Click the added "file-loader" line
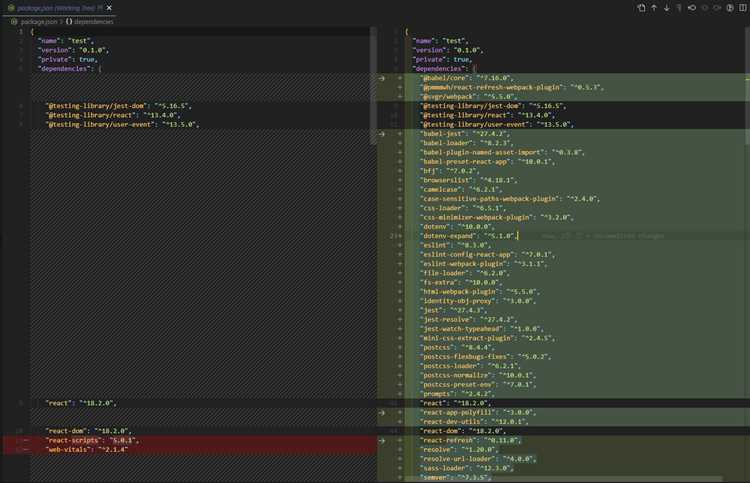This screenshot has width=750, height=483. tap(465, 273)
